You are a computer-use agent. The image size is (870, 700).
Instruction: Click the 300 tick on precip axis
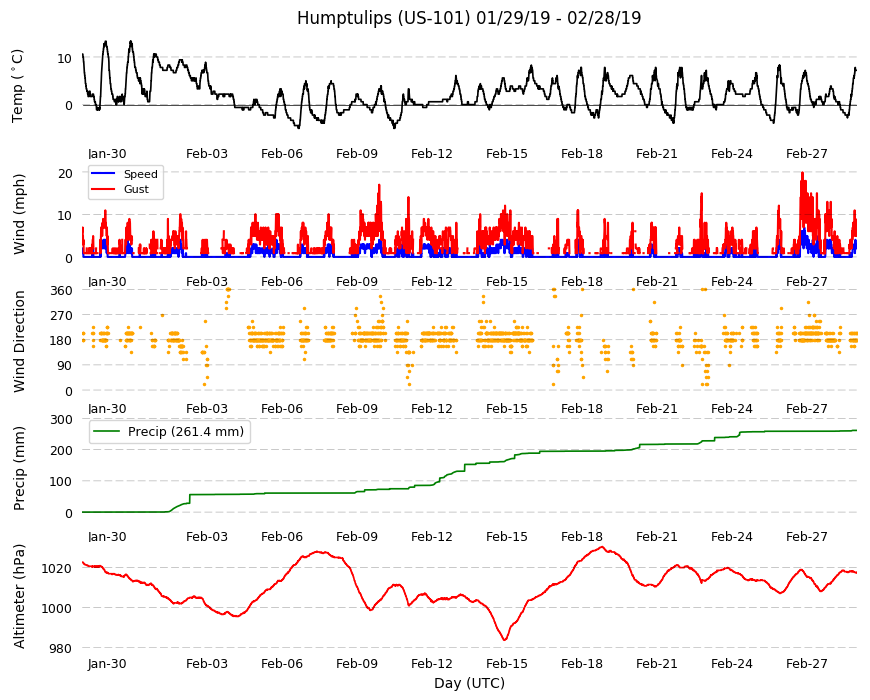[62, 419]
